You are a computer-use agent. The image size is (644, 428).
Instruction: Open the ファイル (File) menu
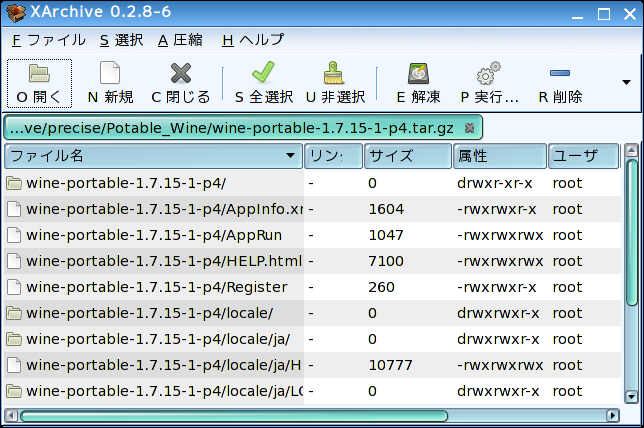[x=48, y=40]
